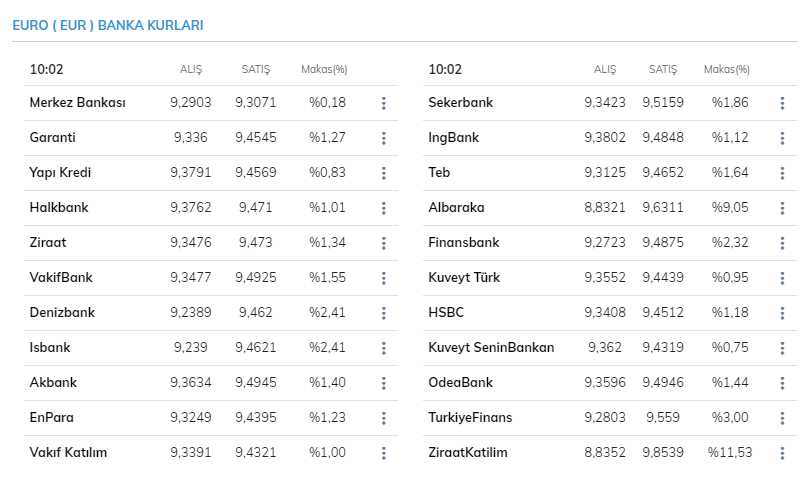This screenshot has width=812, height=481.
Task: Open more options for Ziraat
Action: [383, 243]
